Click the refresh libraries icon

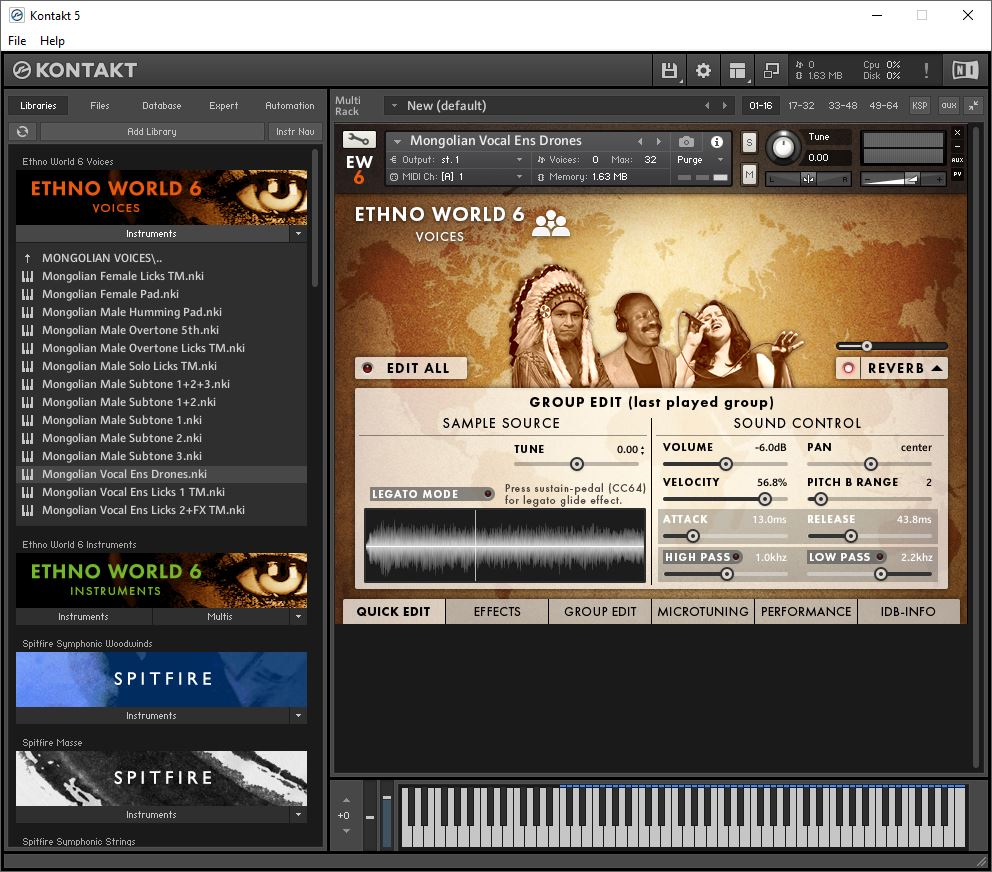[x=23, y=131]
